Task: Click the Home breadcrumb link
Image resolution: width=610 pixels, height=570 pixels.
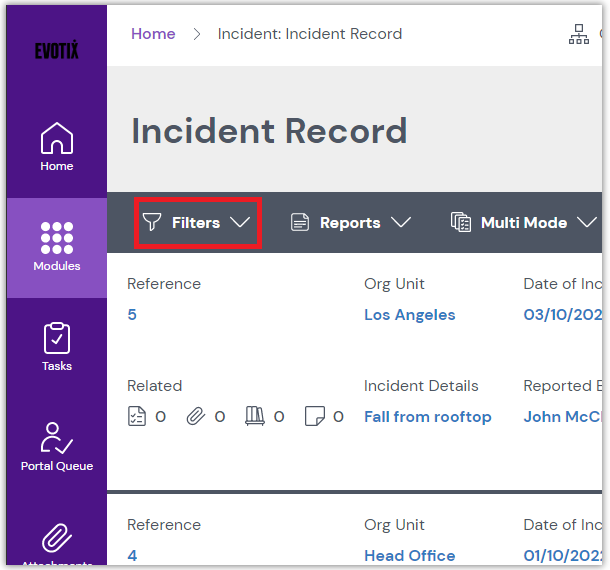Action: 153,34
